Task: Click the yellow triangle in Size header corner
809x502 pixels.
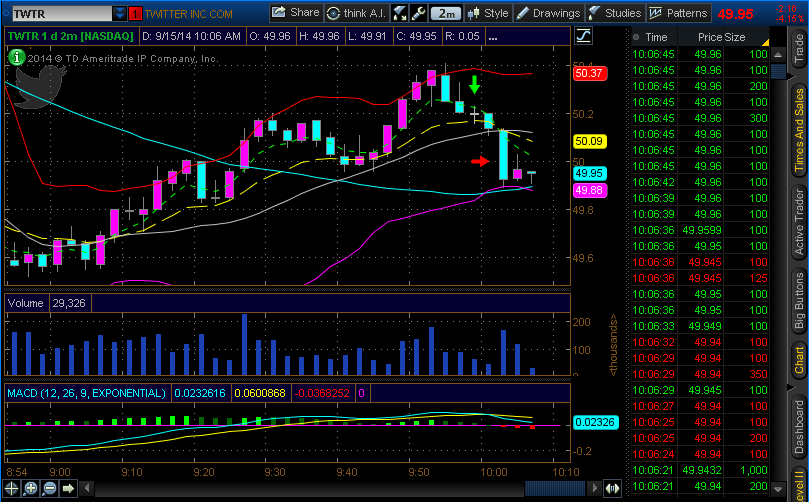Action: (765, 42)
